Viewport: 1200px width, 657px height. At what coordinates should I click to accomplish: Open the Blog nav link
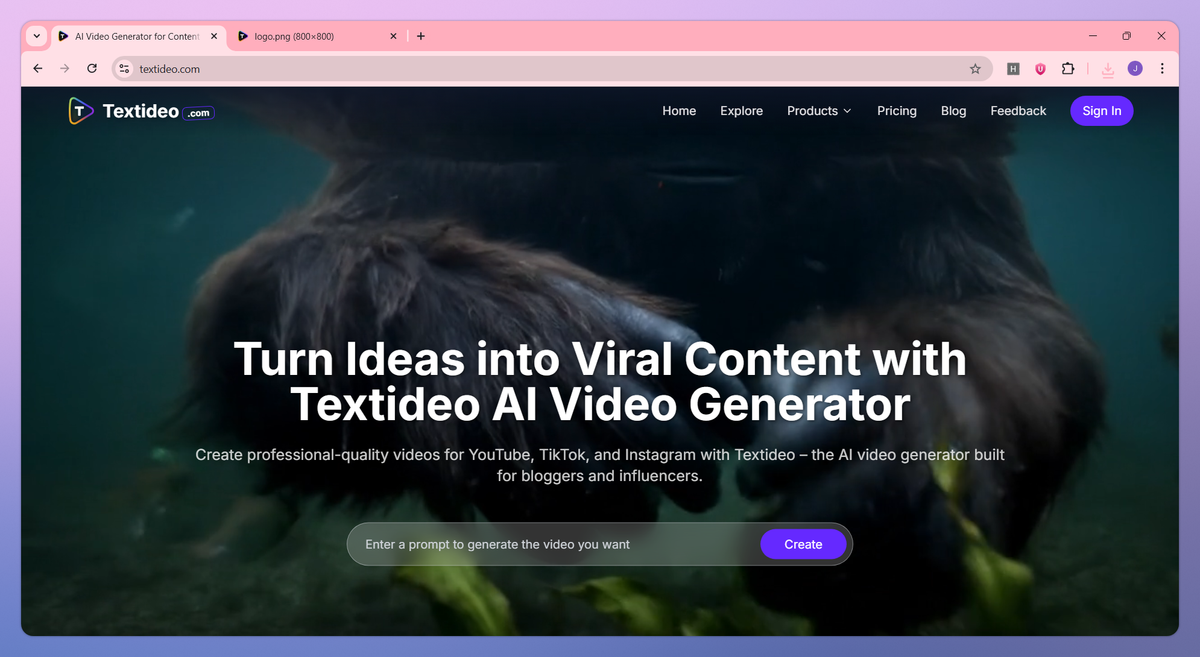point(953,111)
